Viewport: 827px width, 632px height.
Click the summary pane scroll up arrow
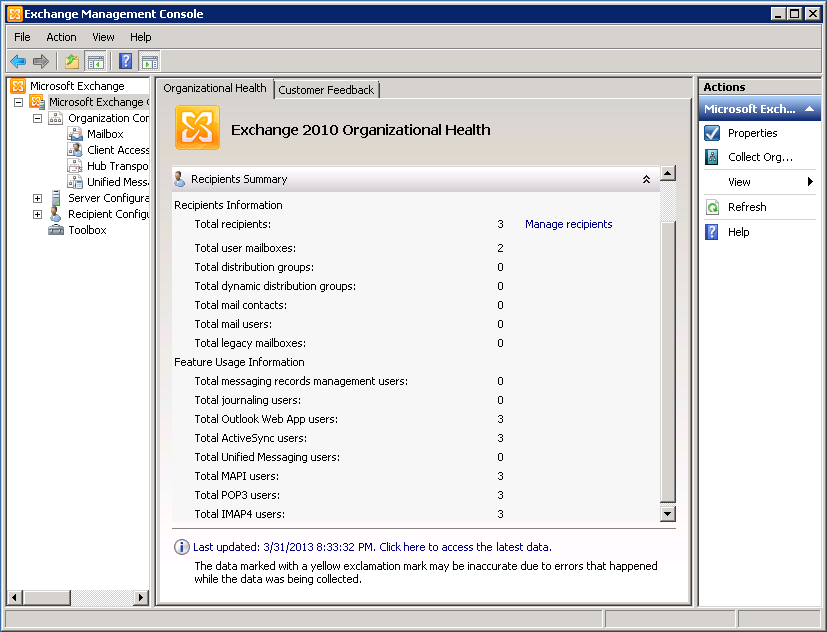coord(668,173)
